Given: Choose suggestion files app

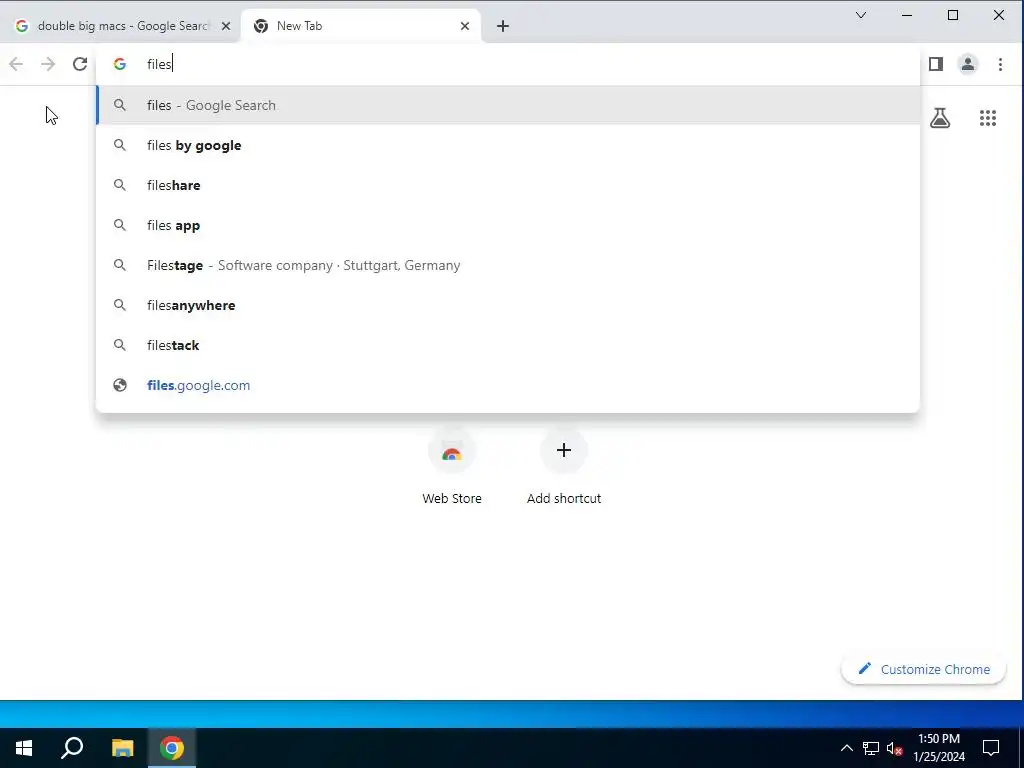Looking at the screenshot, I should pyautogui.click(x=507, y=225).
